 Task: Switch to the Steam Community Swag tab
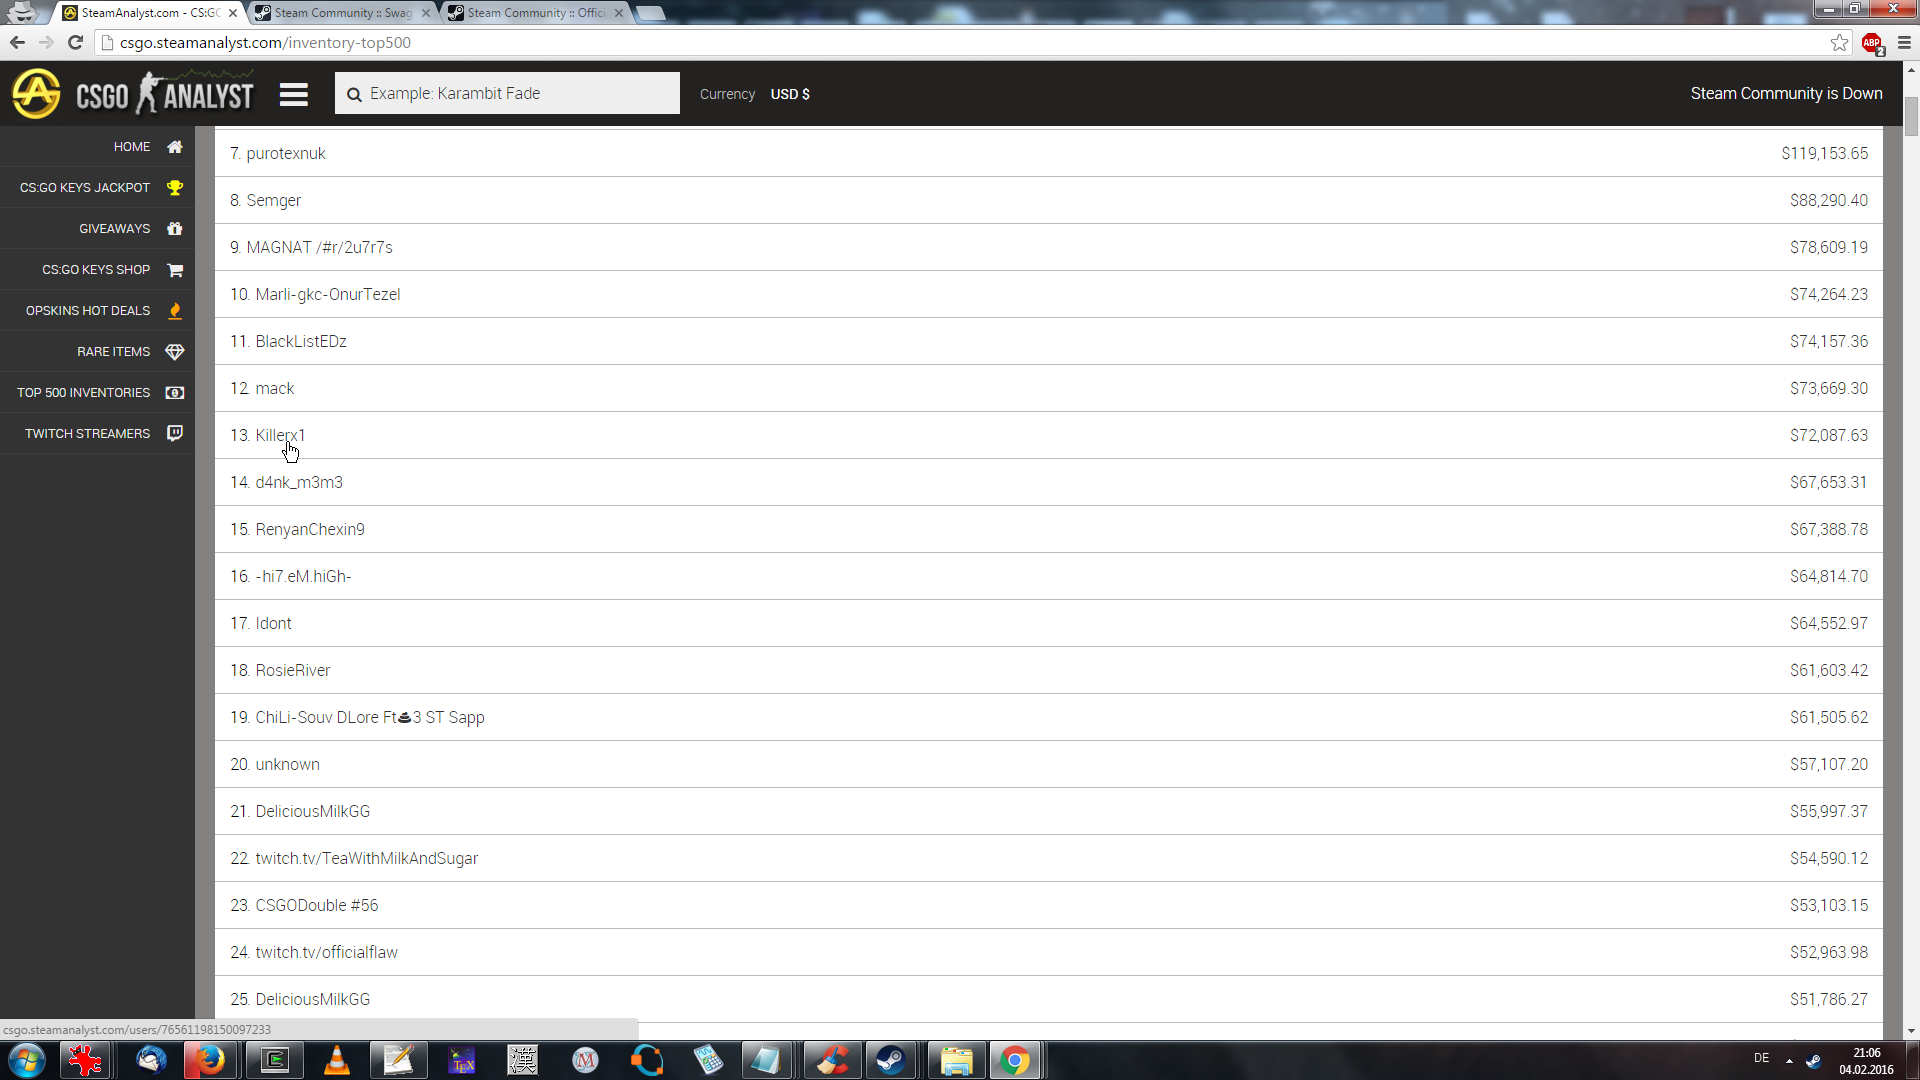click(x=342, y=13)
